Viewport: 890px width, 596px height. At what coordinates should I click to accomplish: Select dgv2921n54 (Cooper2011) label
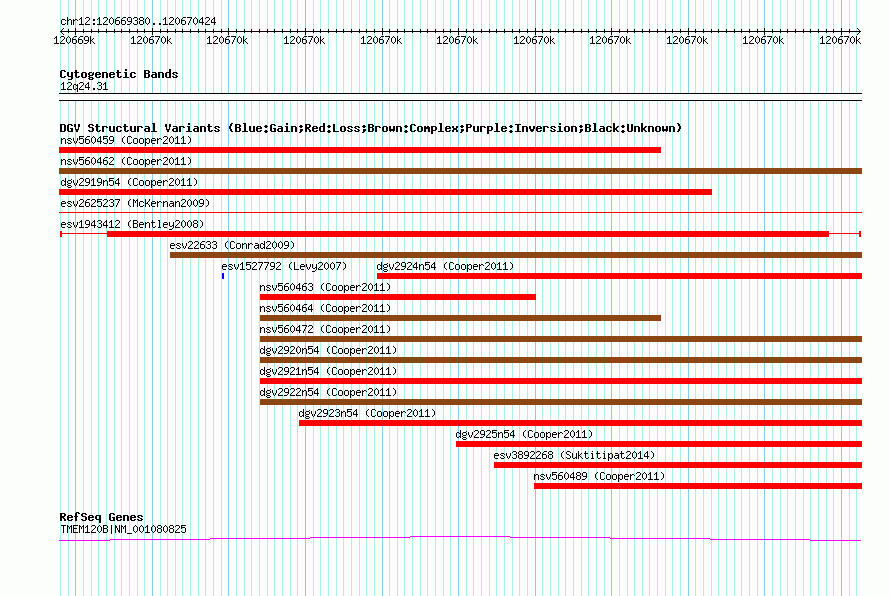328,371
